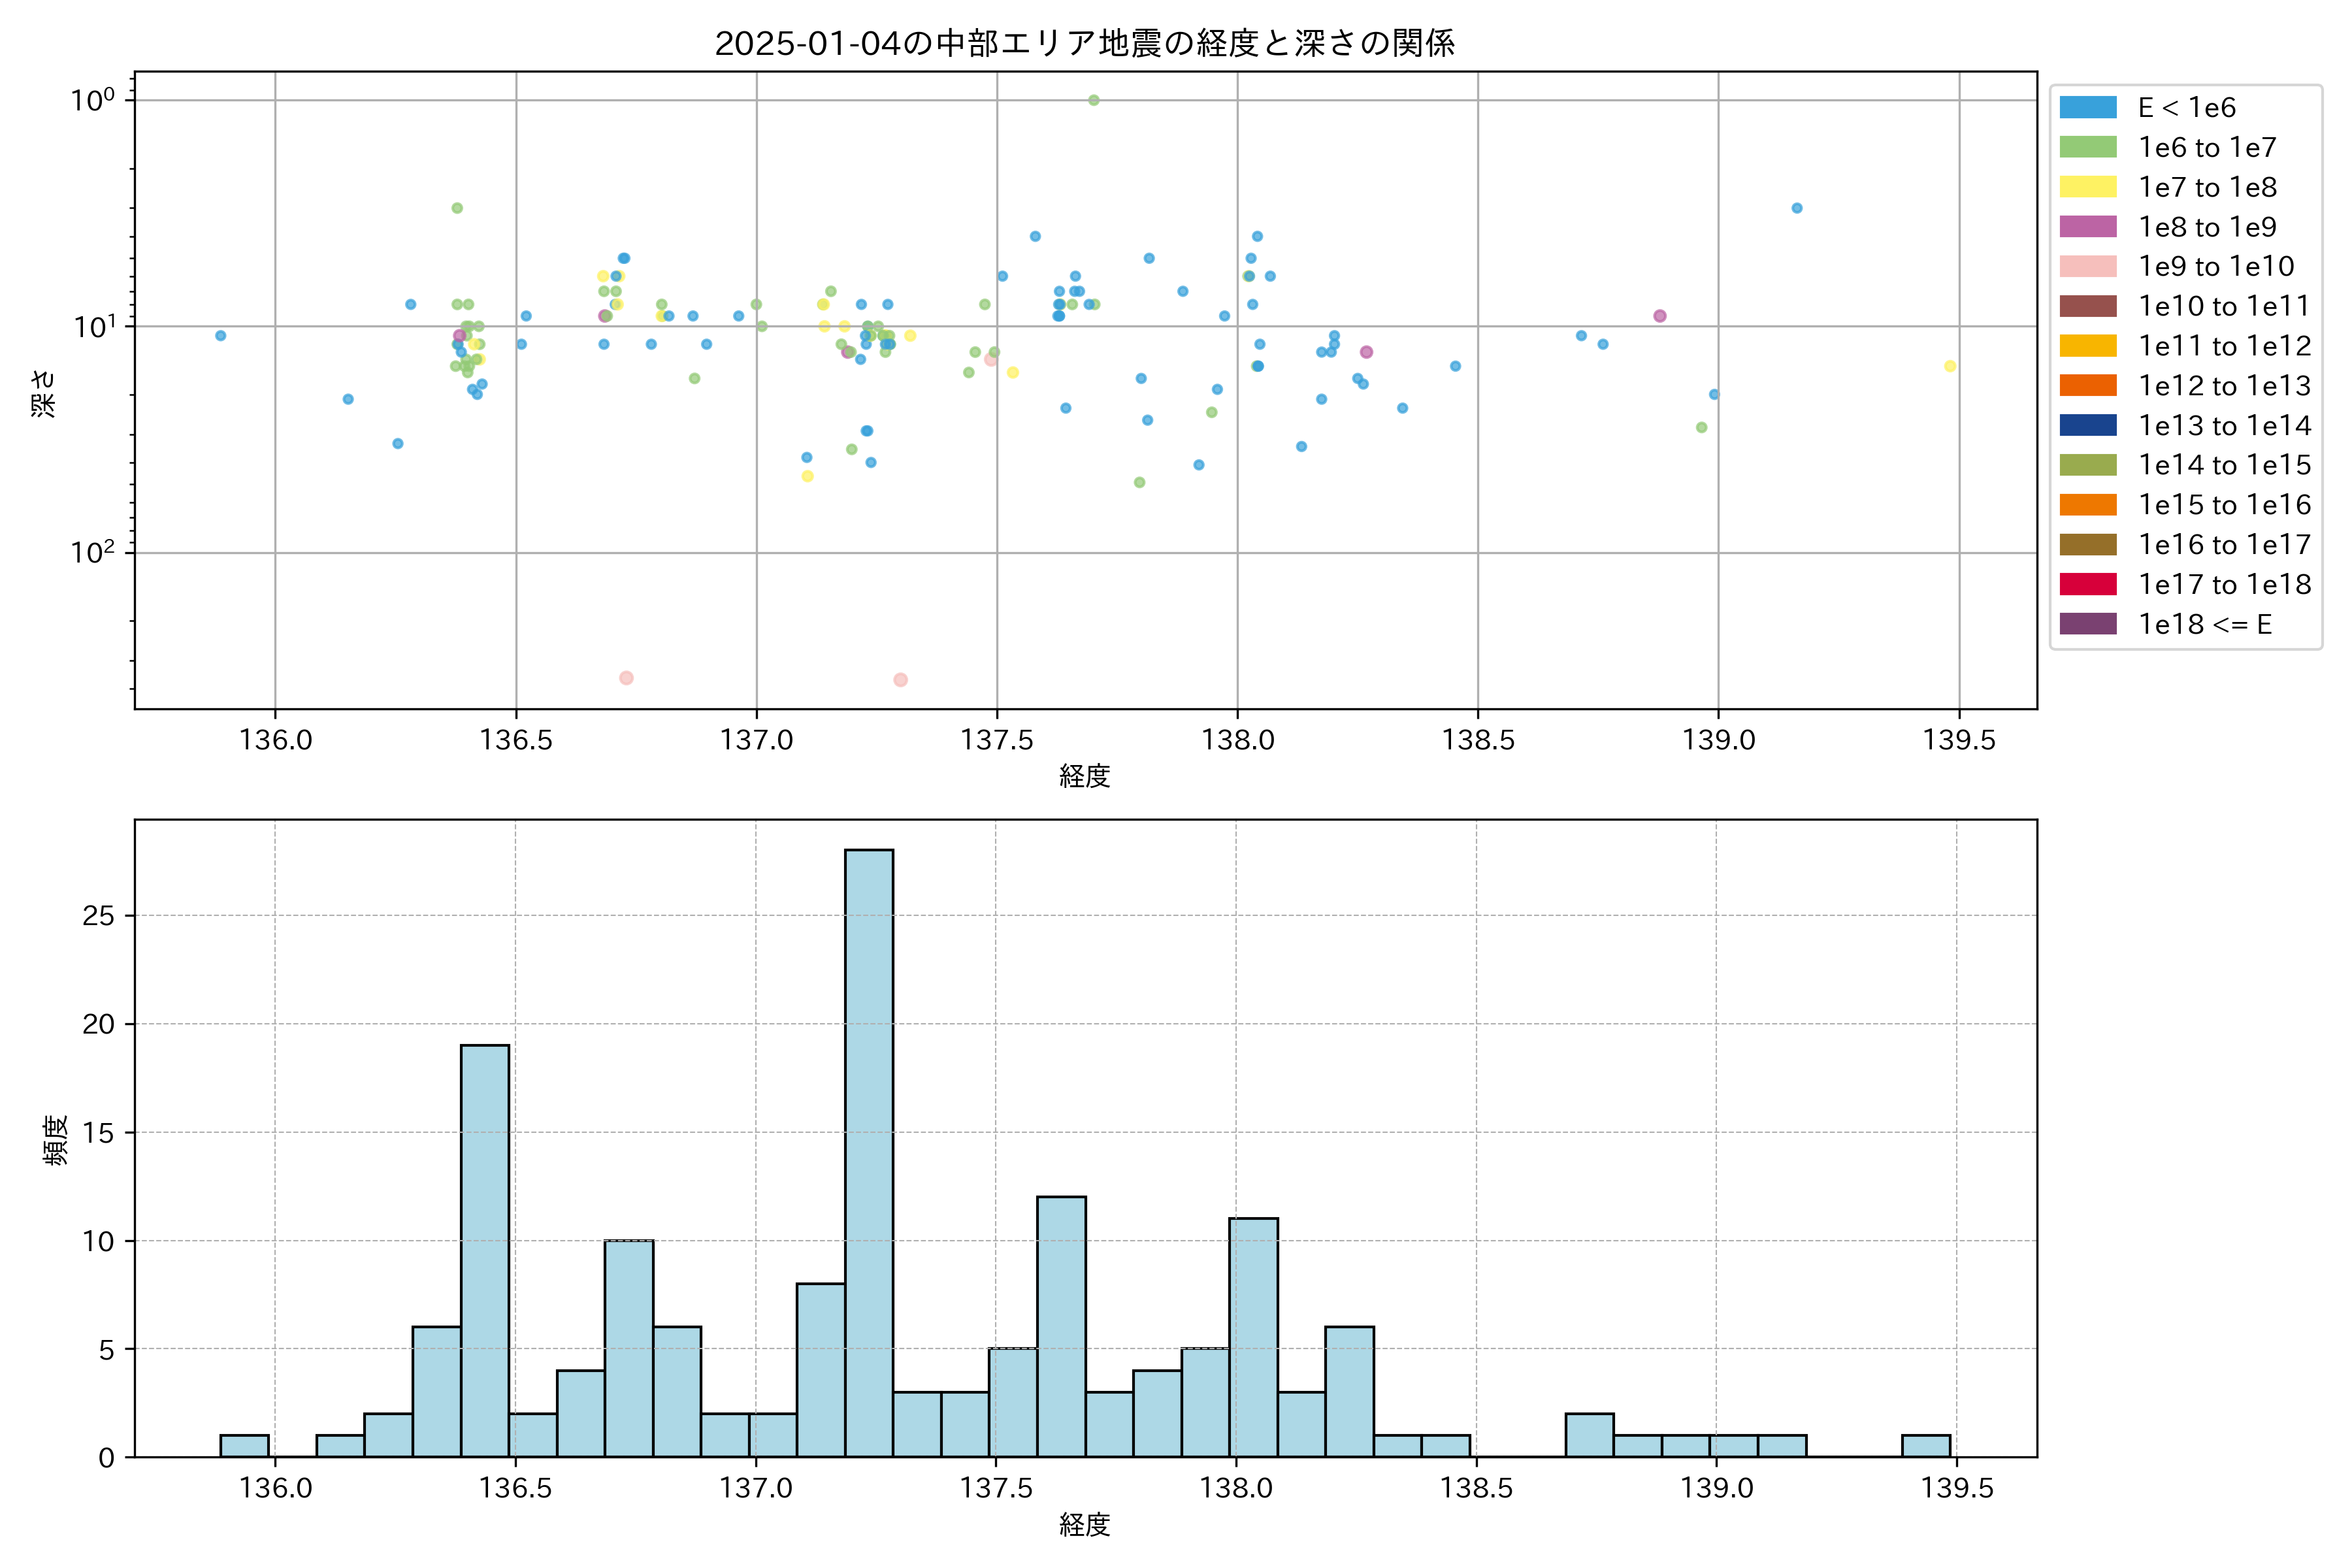This screenshot has width=2352, height=1568.
Task: Click the leftmost histogram bar near 135.9
Action: (245, 1446)
